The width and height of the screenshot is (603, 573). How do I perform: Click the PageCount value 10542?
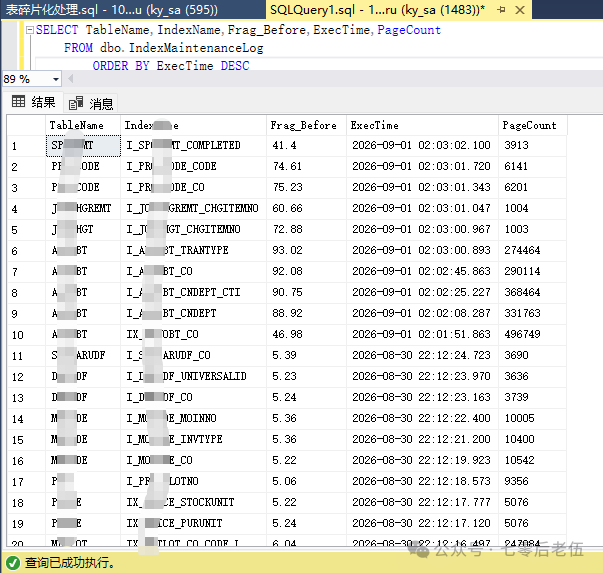click(x=519, y=460)
